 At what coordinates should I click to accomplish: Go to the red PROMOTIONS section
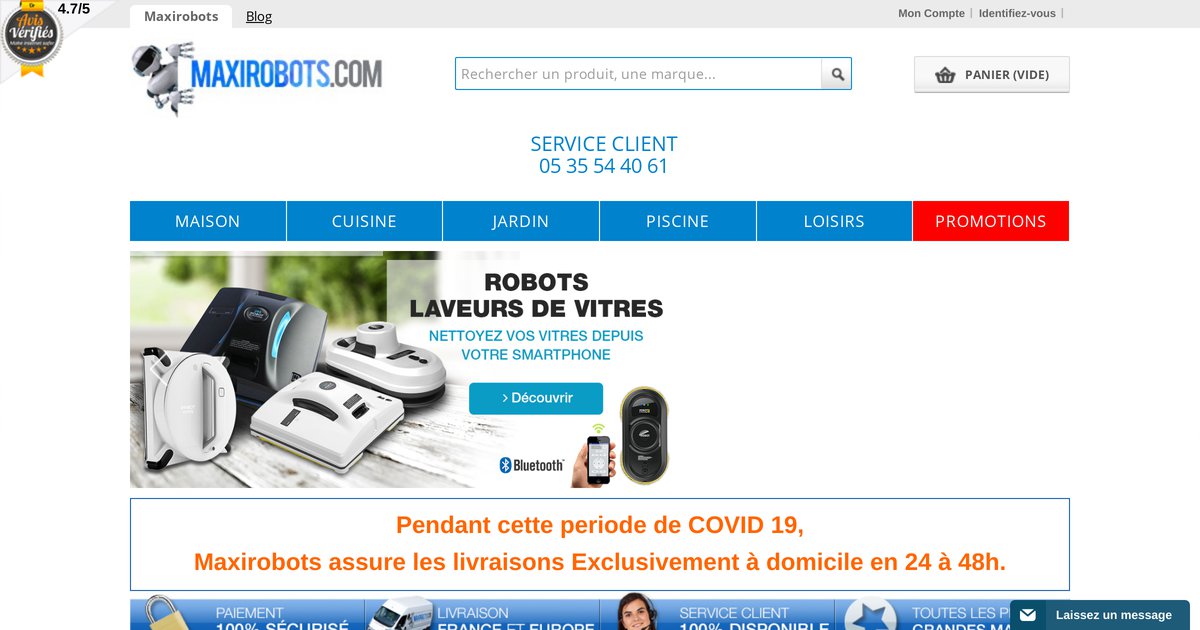tap(991, 221)
